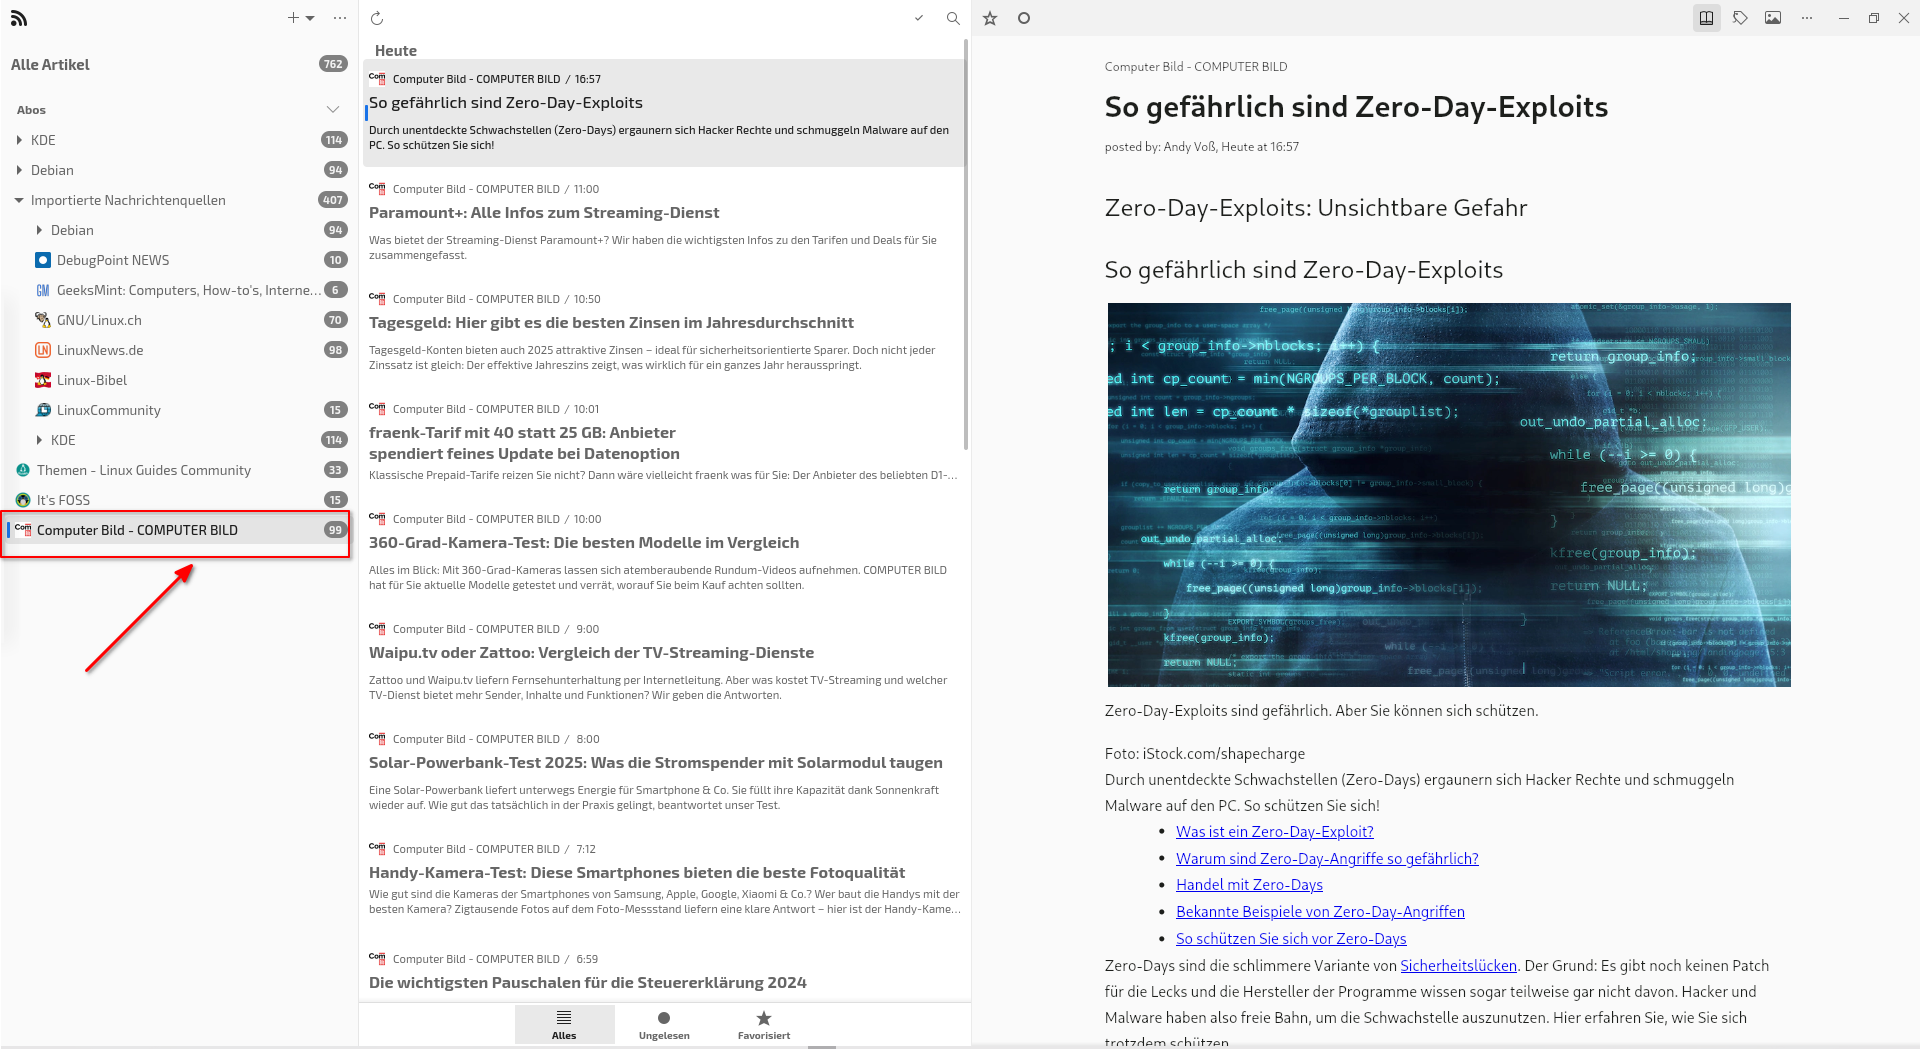The height and width of the screenshot is (1049, 1920).
Task: Expand the nested Debian folder arrow
Action: point(39,230)
